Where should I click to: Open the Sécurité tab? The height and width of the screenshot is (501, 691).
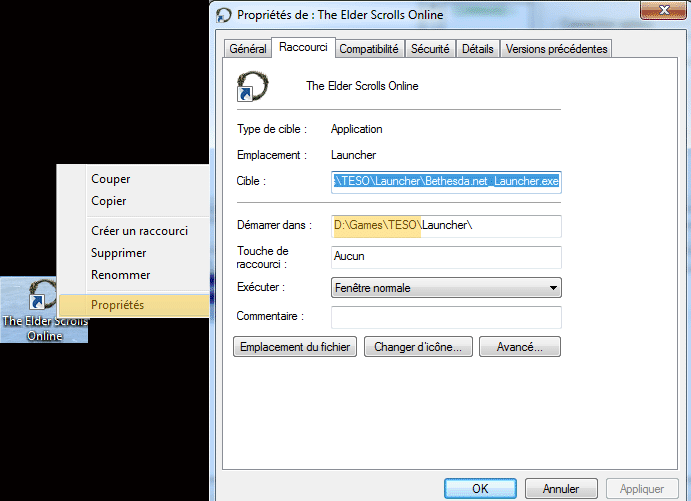point(430,48)
